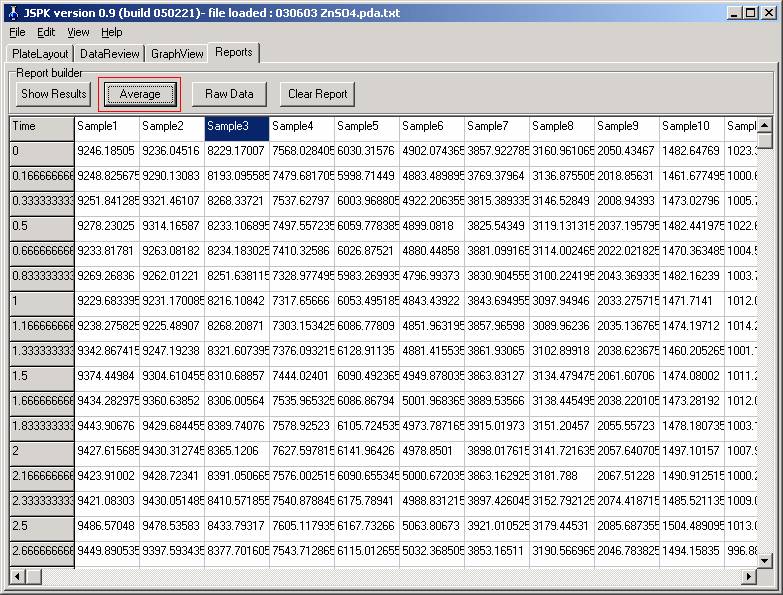Select the Sample2 column header

172,129
